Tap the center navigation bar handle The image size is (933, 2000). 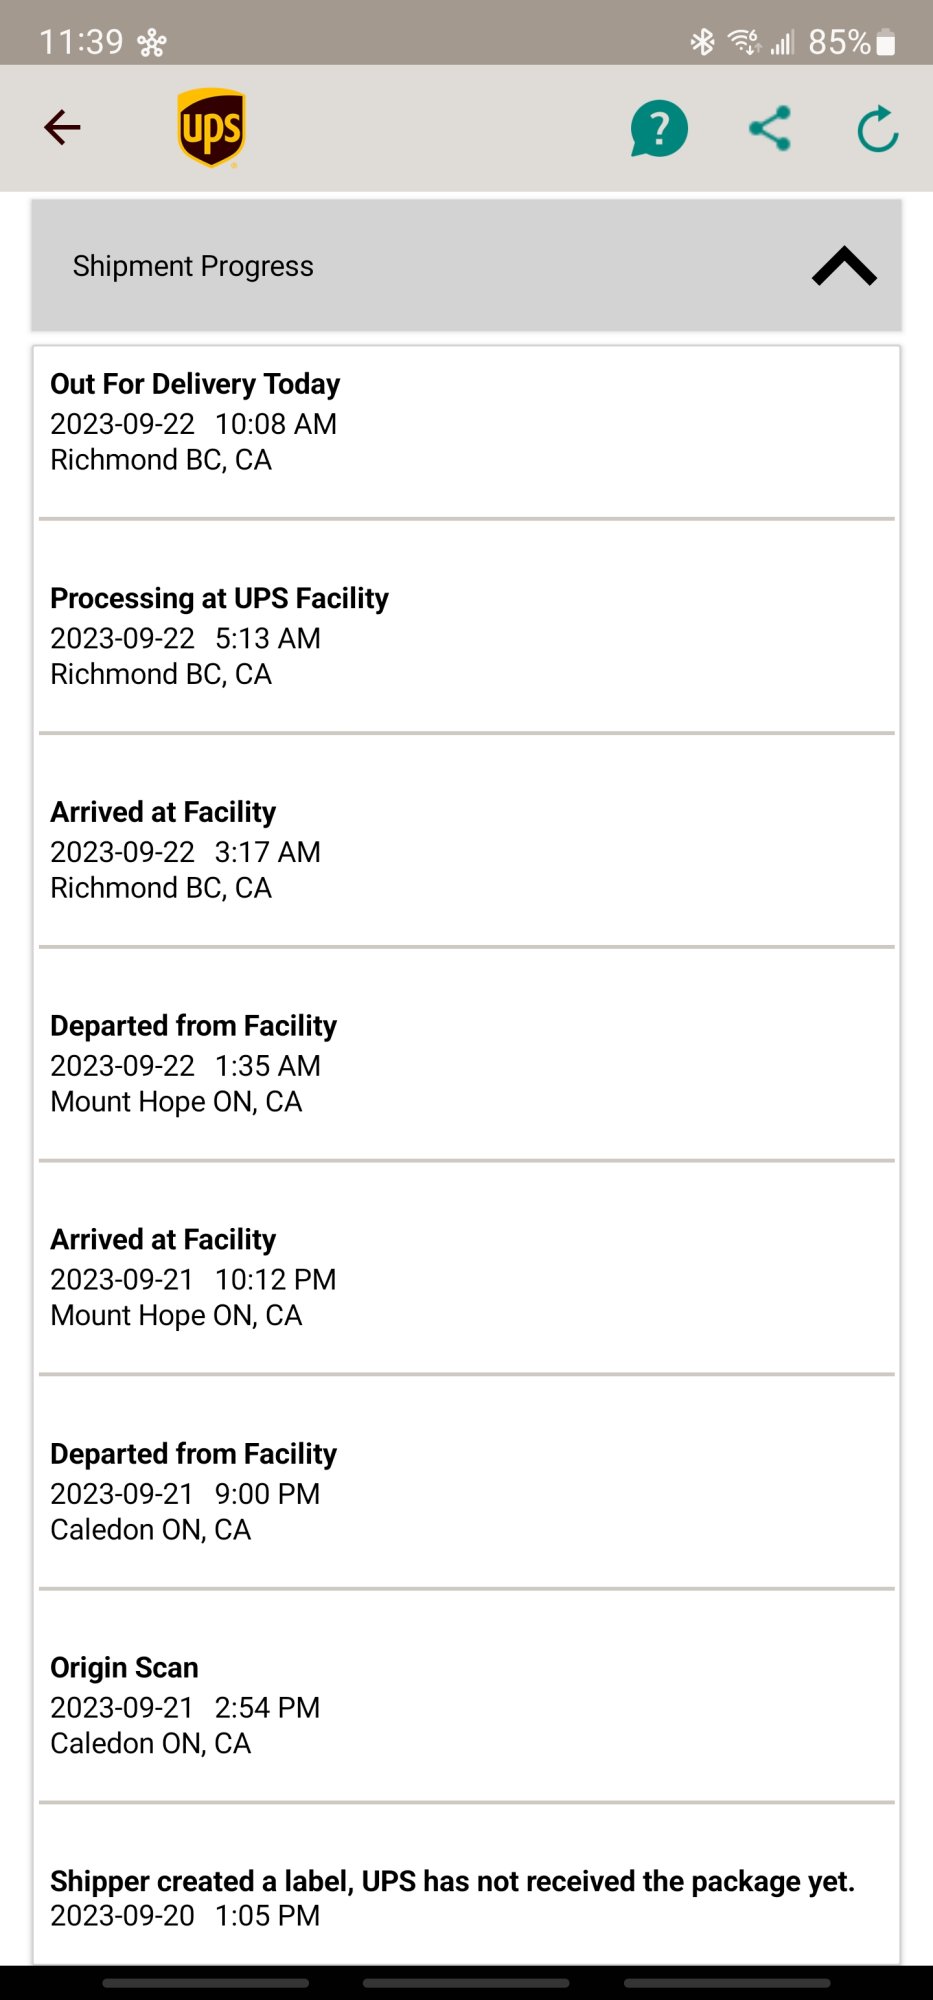tap(466, 1983)
